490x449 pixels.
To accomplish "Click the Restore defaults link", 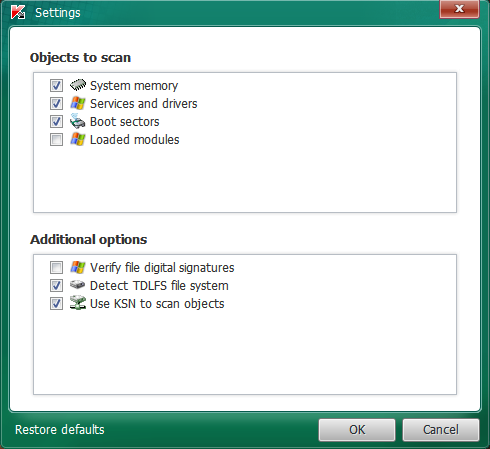I will coord(60,430).
